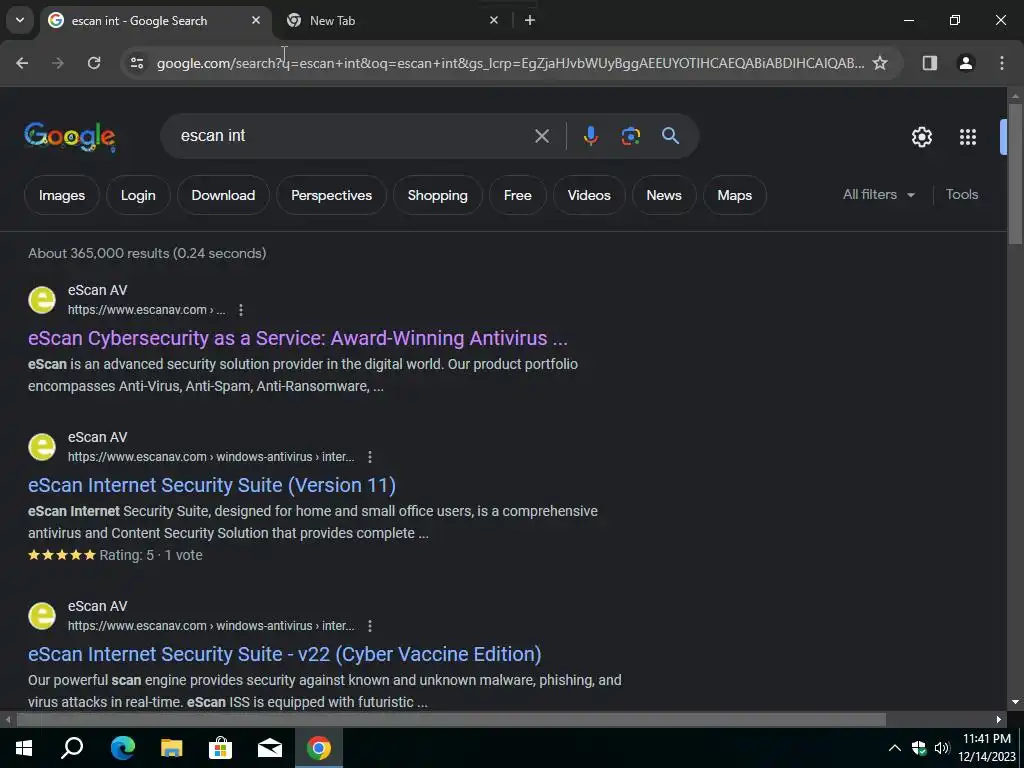Open Chrome side panel
Screen dimensions: 1024x768
[929, 63]
